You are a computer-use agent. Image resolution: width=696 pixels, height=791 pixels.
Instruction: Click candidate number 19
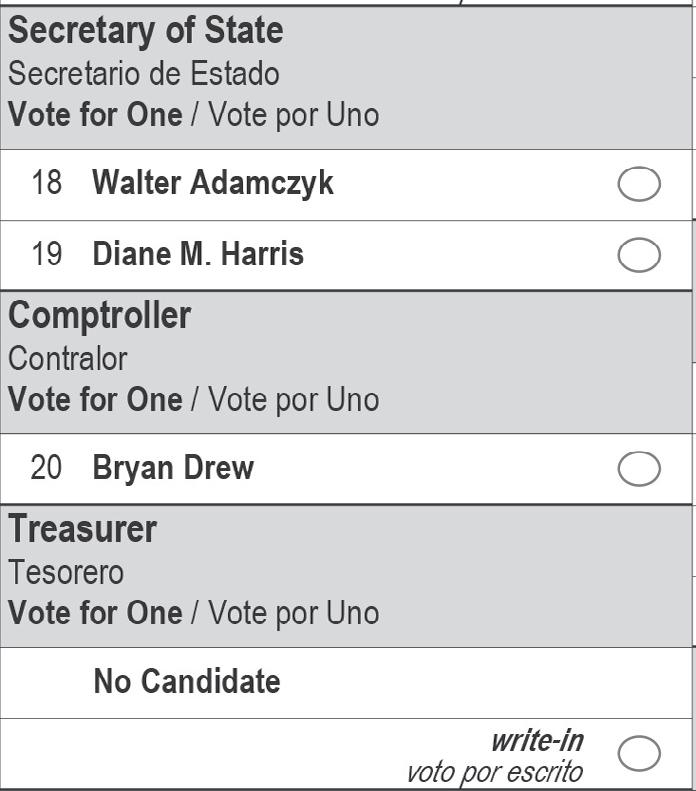[46, 255]
